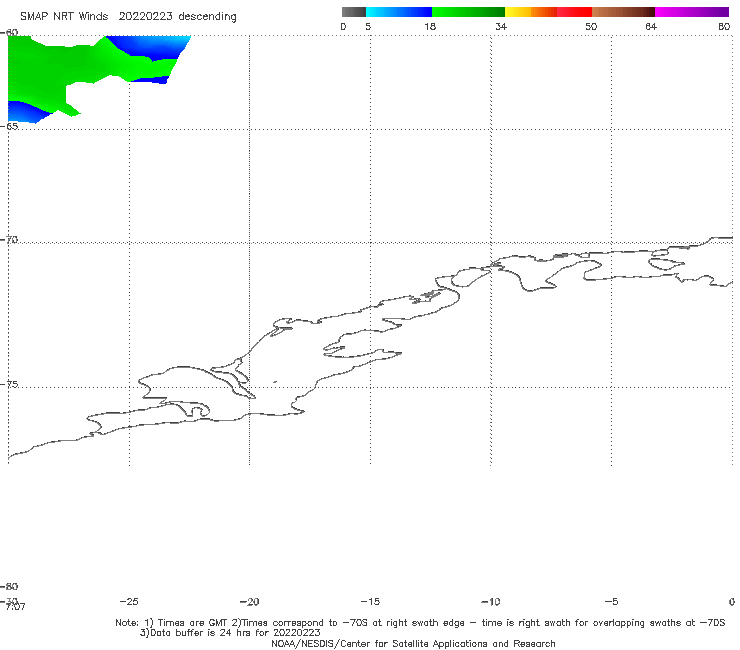Click the longitude label '-25'
This screenshot has width=740, height=650.
click(x=129, y=602)
